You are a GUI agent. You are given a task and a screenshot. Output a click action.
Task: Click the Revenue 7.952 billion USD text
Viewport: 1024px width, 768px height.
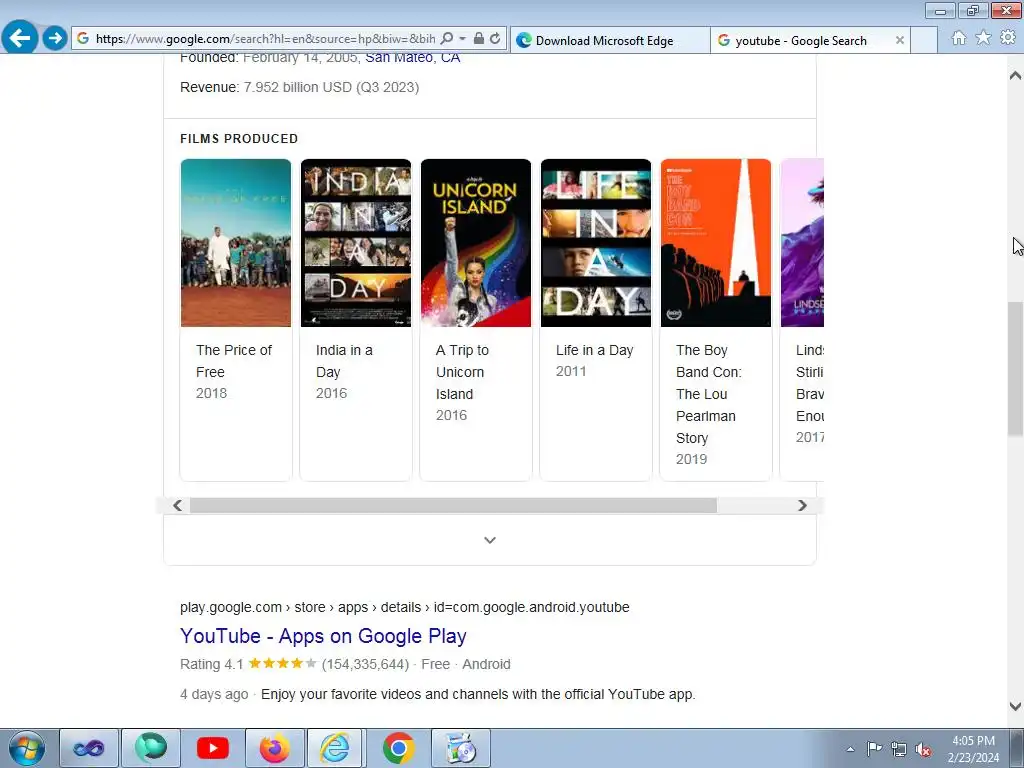click(300, 88)
